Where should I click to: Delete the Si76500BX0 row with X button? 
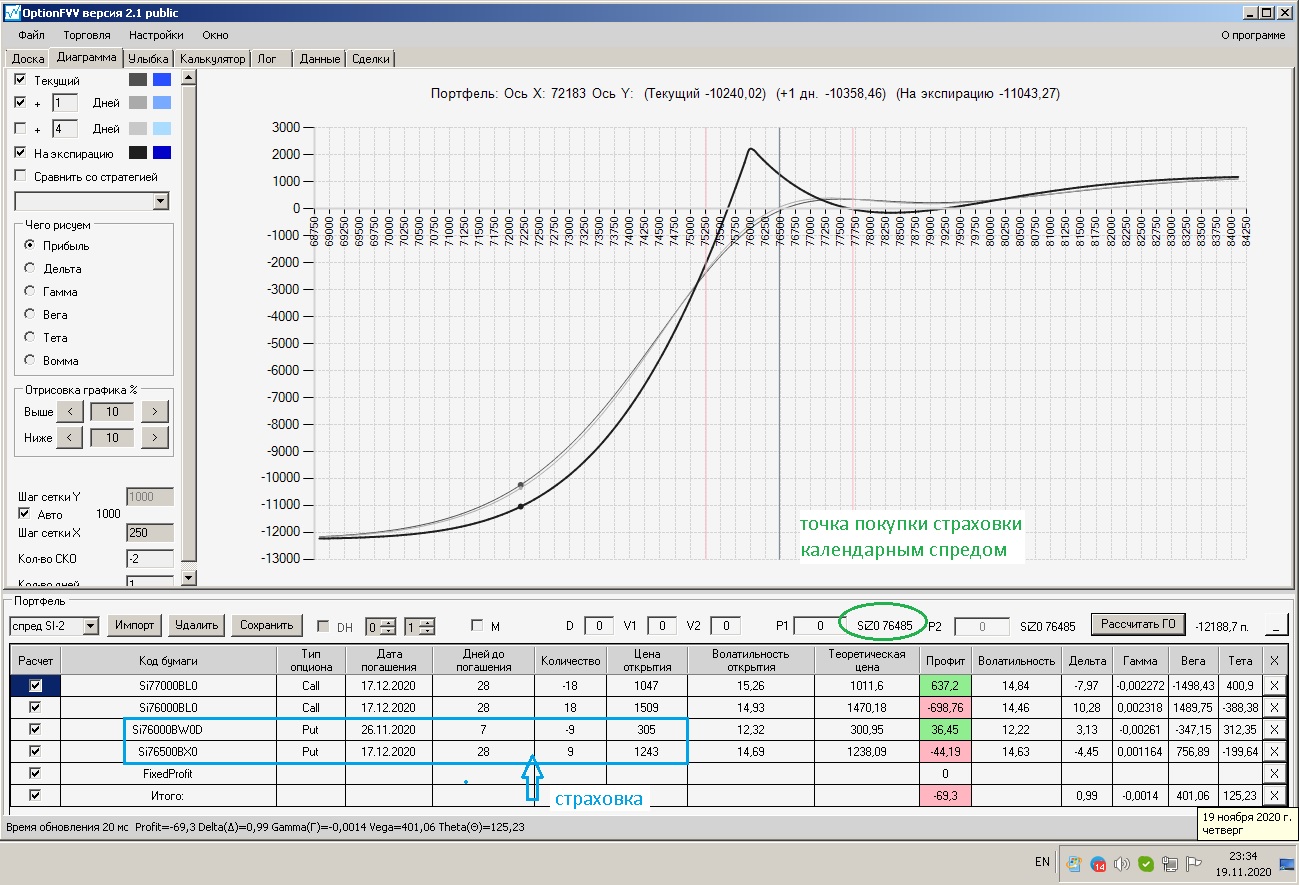[1273, 752]
